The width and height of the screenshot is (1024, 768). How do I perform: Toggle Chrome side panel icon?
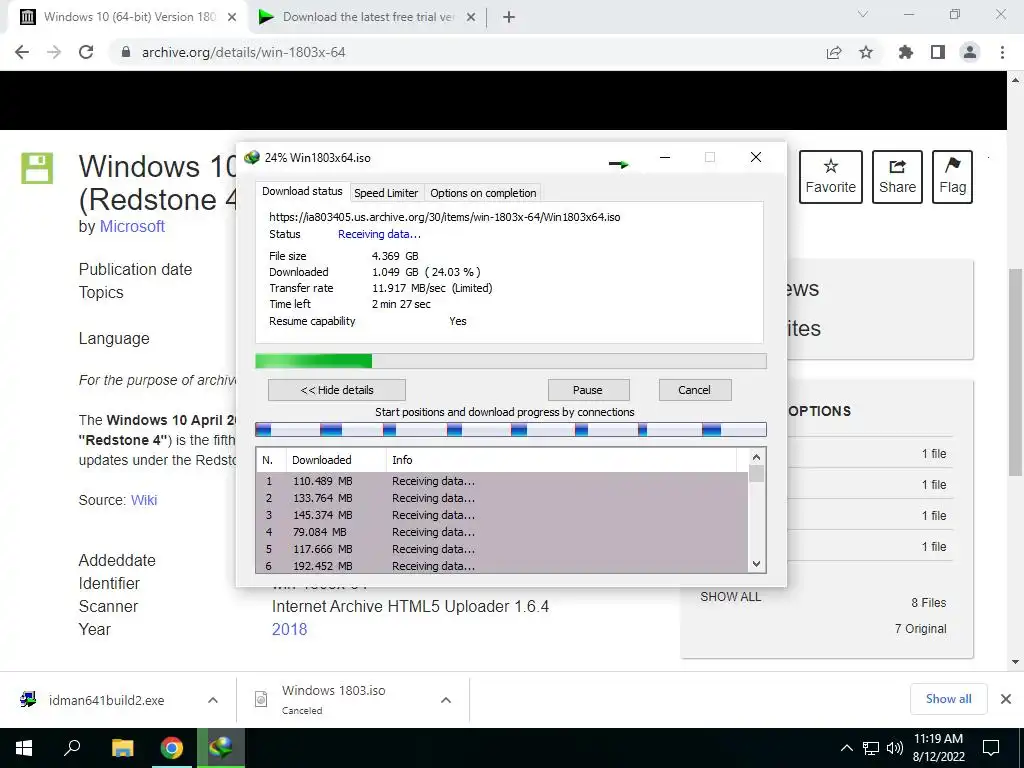[x=938, y=52]
